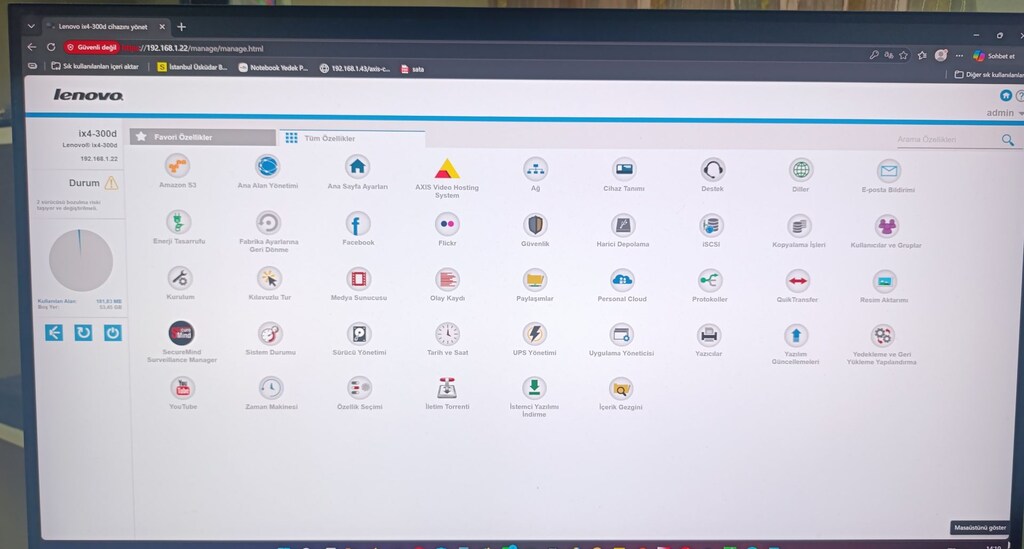This screenshot has width=1024, height=549.
Task: Open Sistem Durumu status
Action: pos(270,334)
